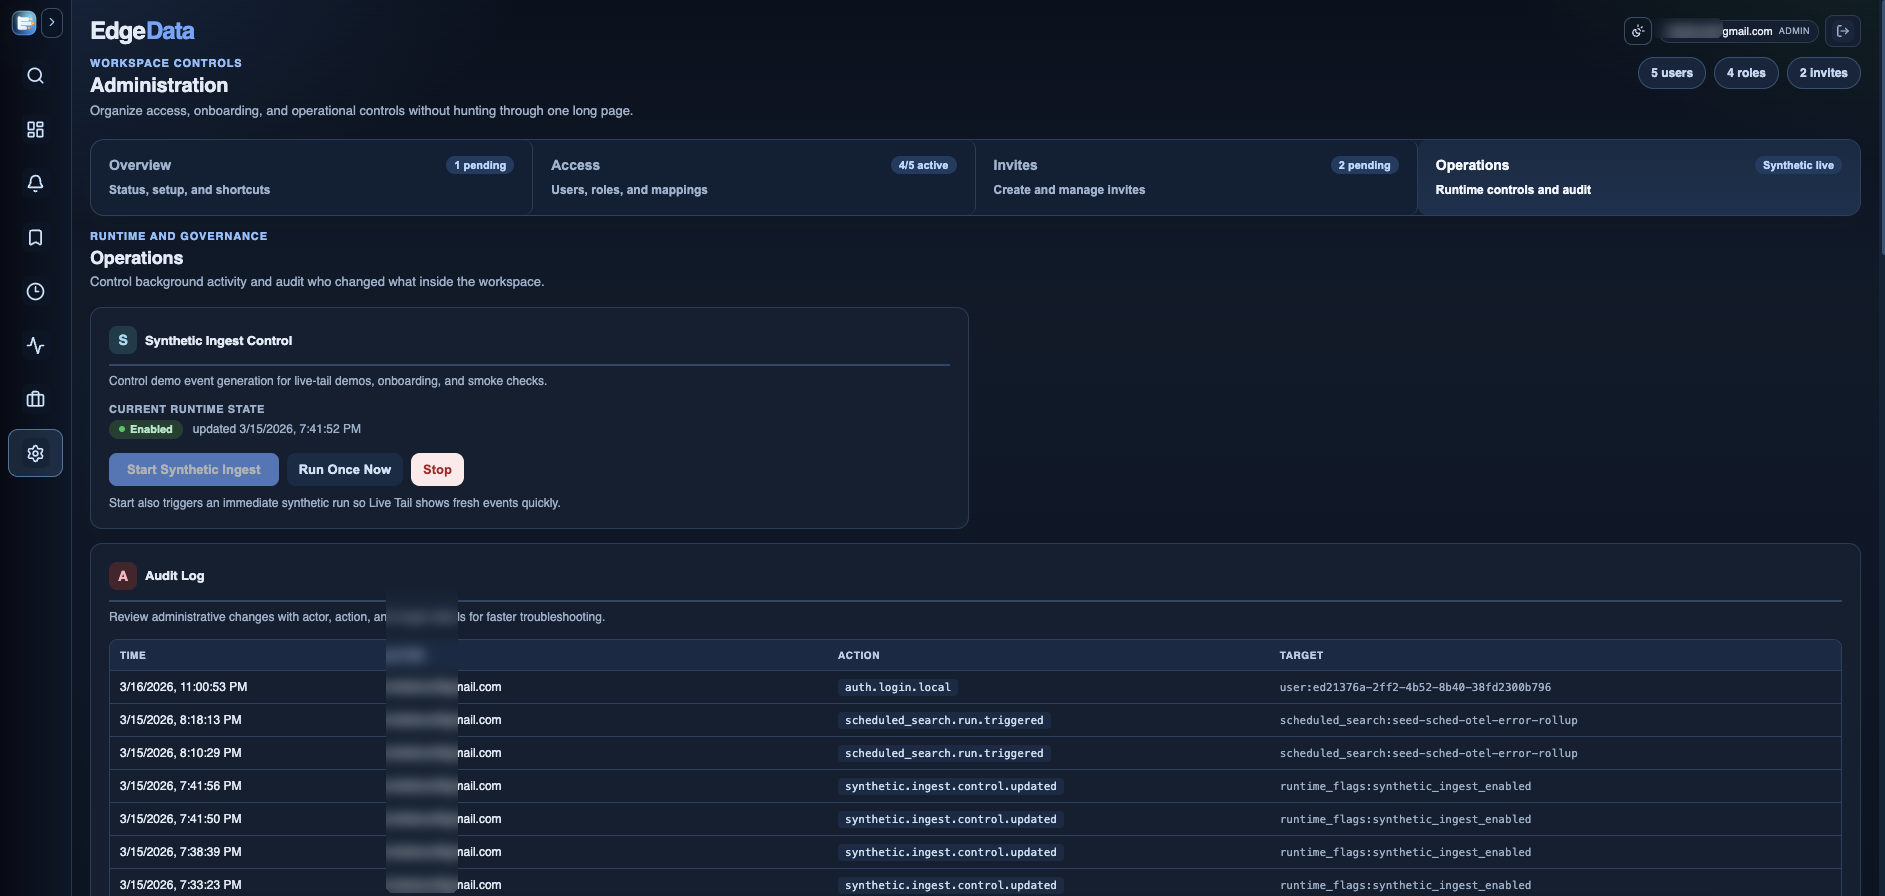Select the auth.login.local action cell
This screenshot has width=1885, height=896.
point(898,687)
